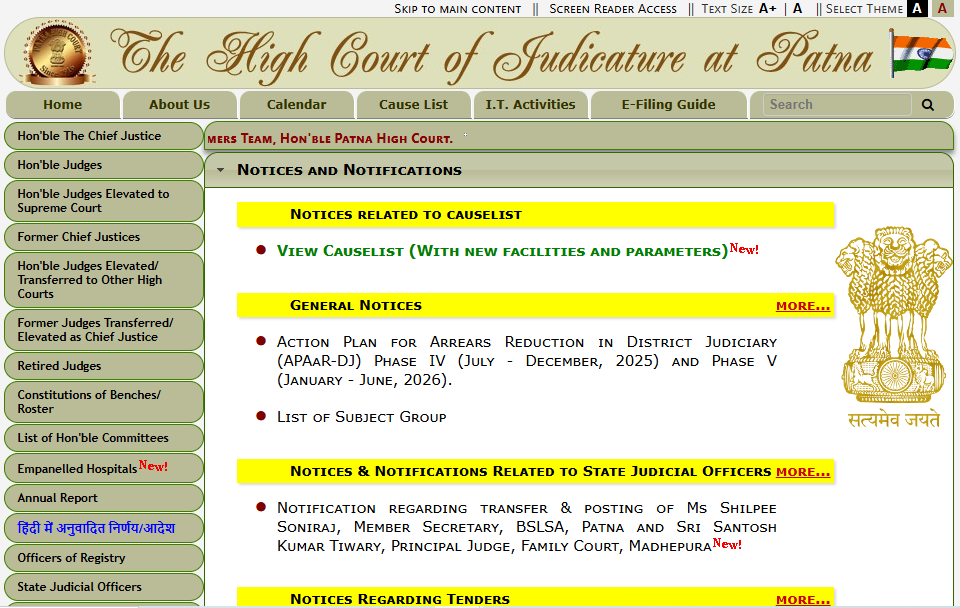The image size is (960, 608).
Task: Click the national emblem Satyameva Jayate image
Action: (894, 328)
